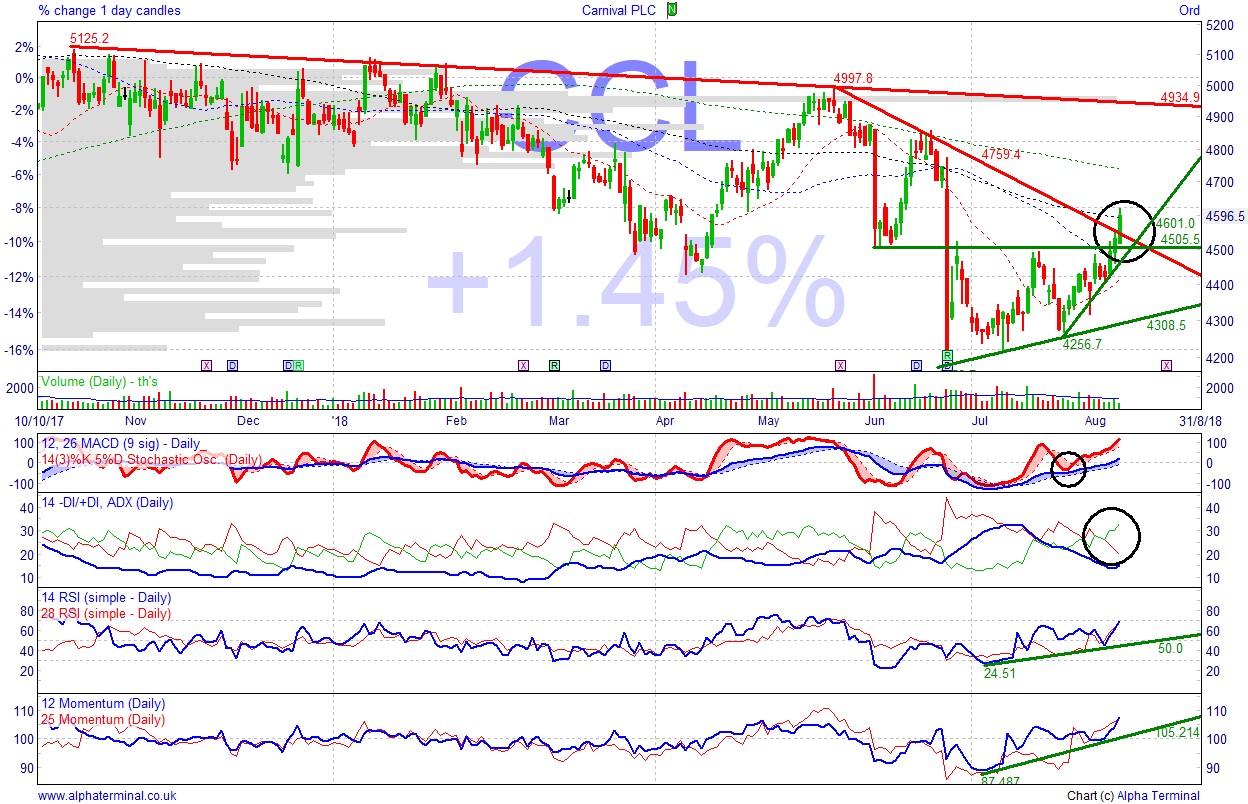Click the green R marker in mid December
This screenshot has height=804, width=1248.
click(x=298, y=366)
